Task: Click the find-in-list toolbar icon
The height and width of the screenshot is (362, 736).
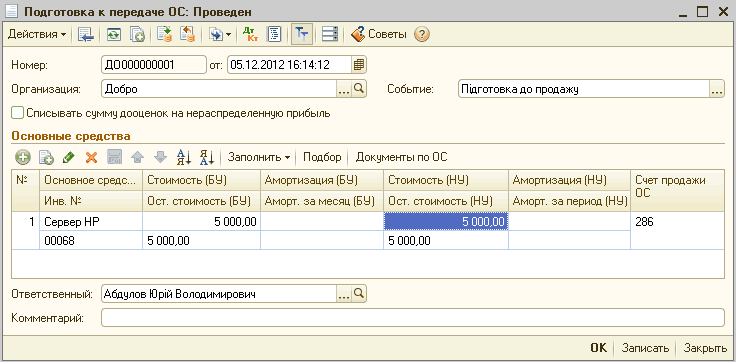Action: pos(86,35)
